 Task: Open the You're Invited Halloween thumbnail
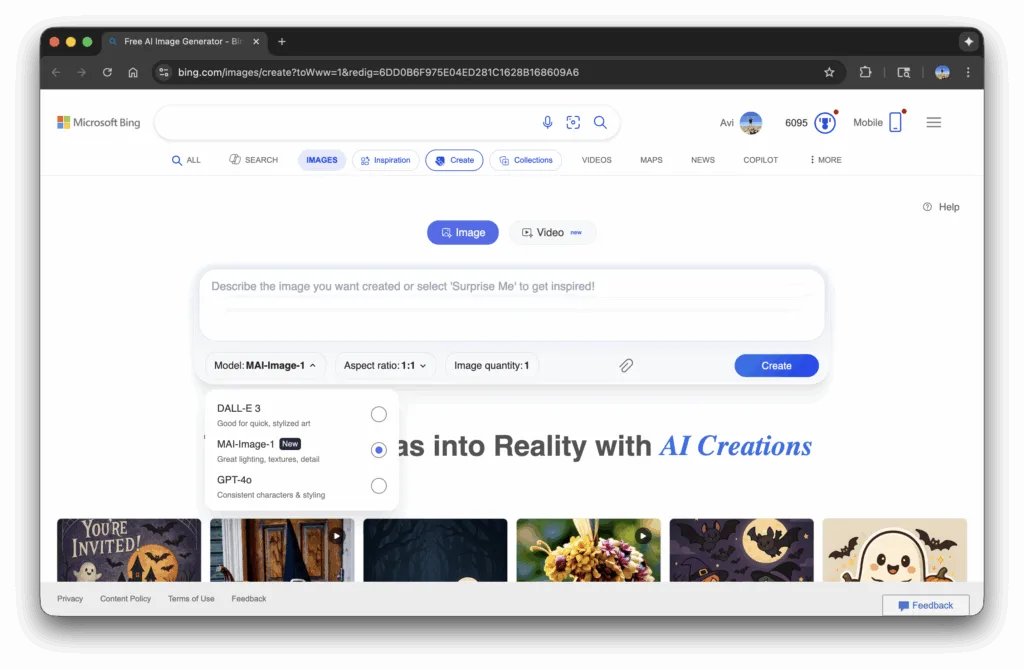click(x=129, y=550)
